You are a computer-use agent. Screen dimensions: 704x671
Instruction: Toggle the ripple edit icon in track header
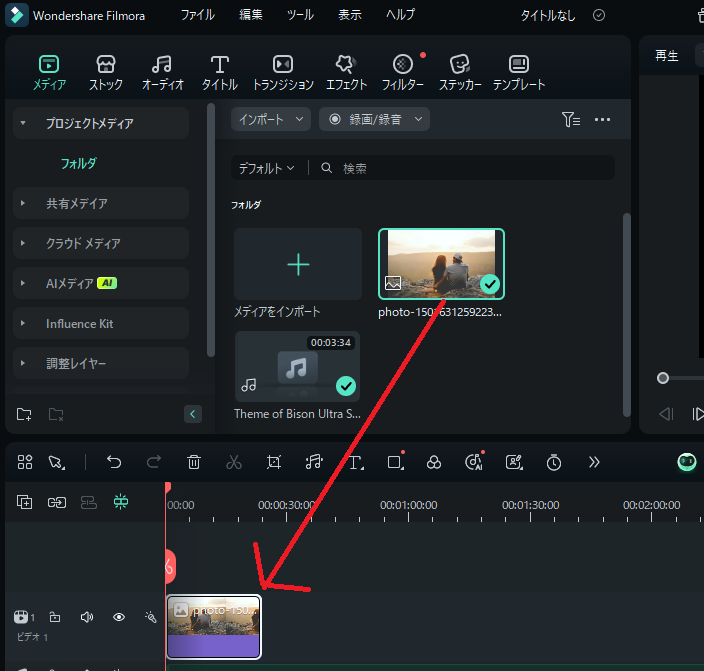coord(88,502)
